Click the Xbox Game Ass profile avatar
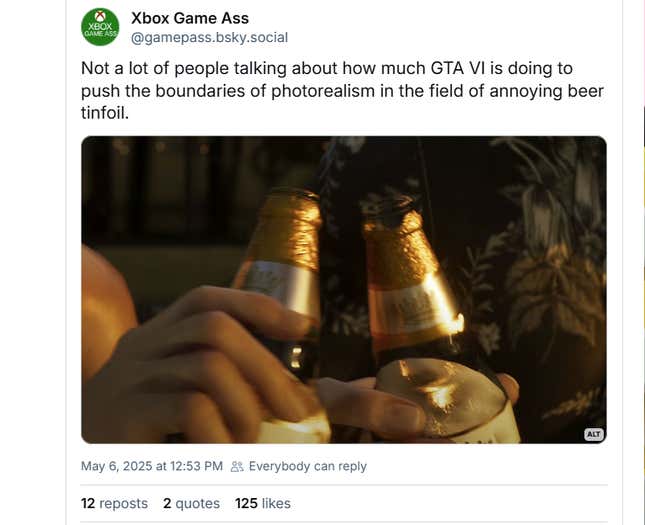 [x=100, y=27]
